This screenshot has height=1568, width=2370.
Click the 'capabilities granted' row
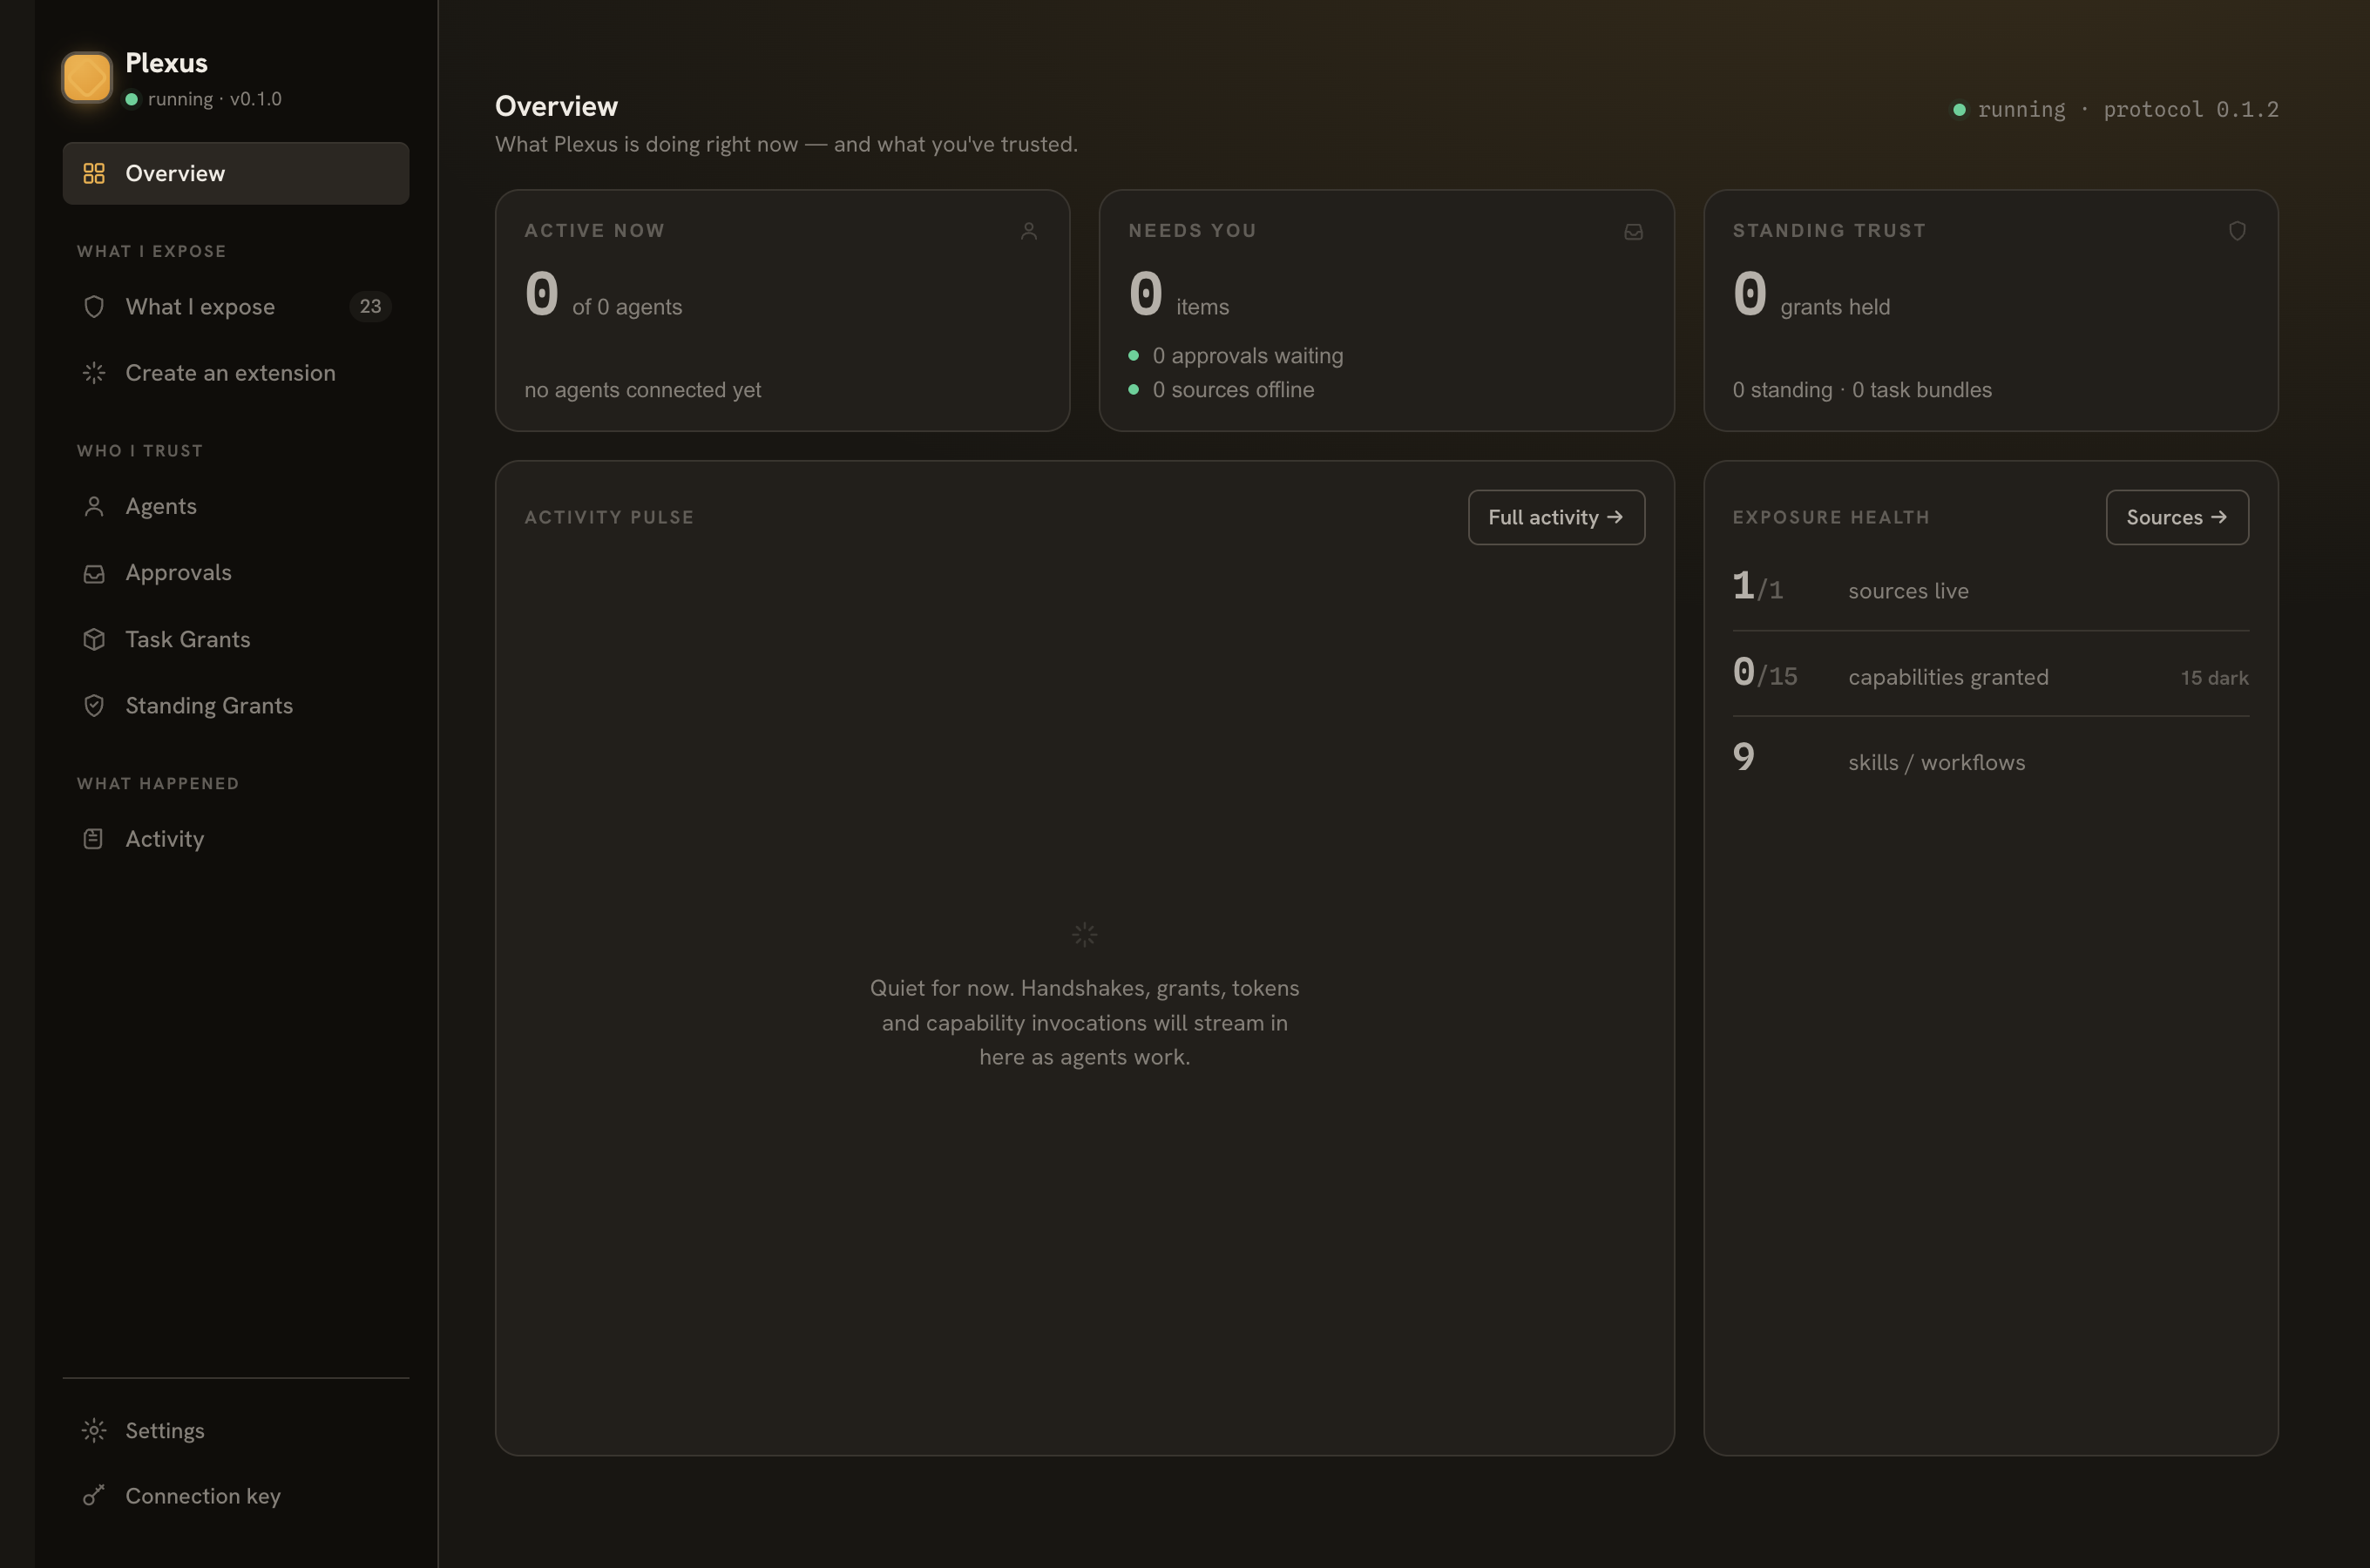point(1990,675)
